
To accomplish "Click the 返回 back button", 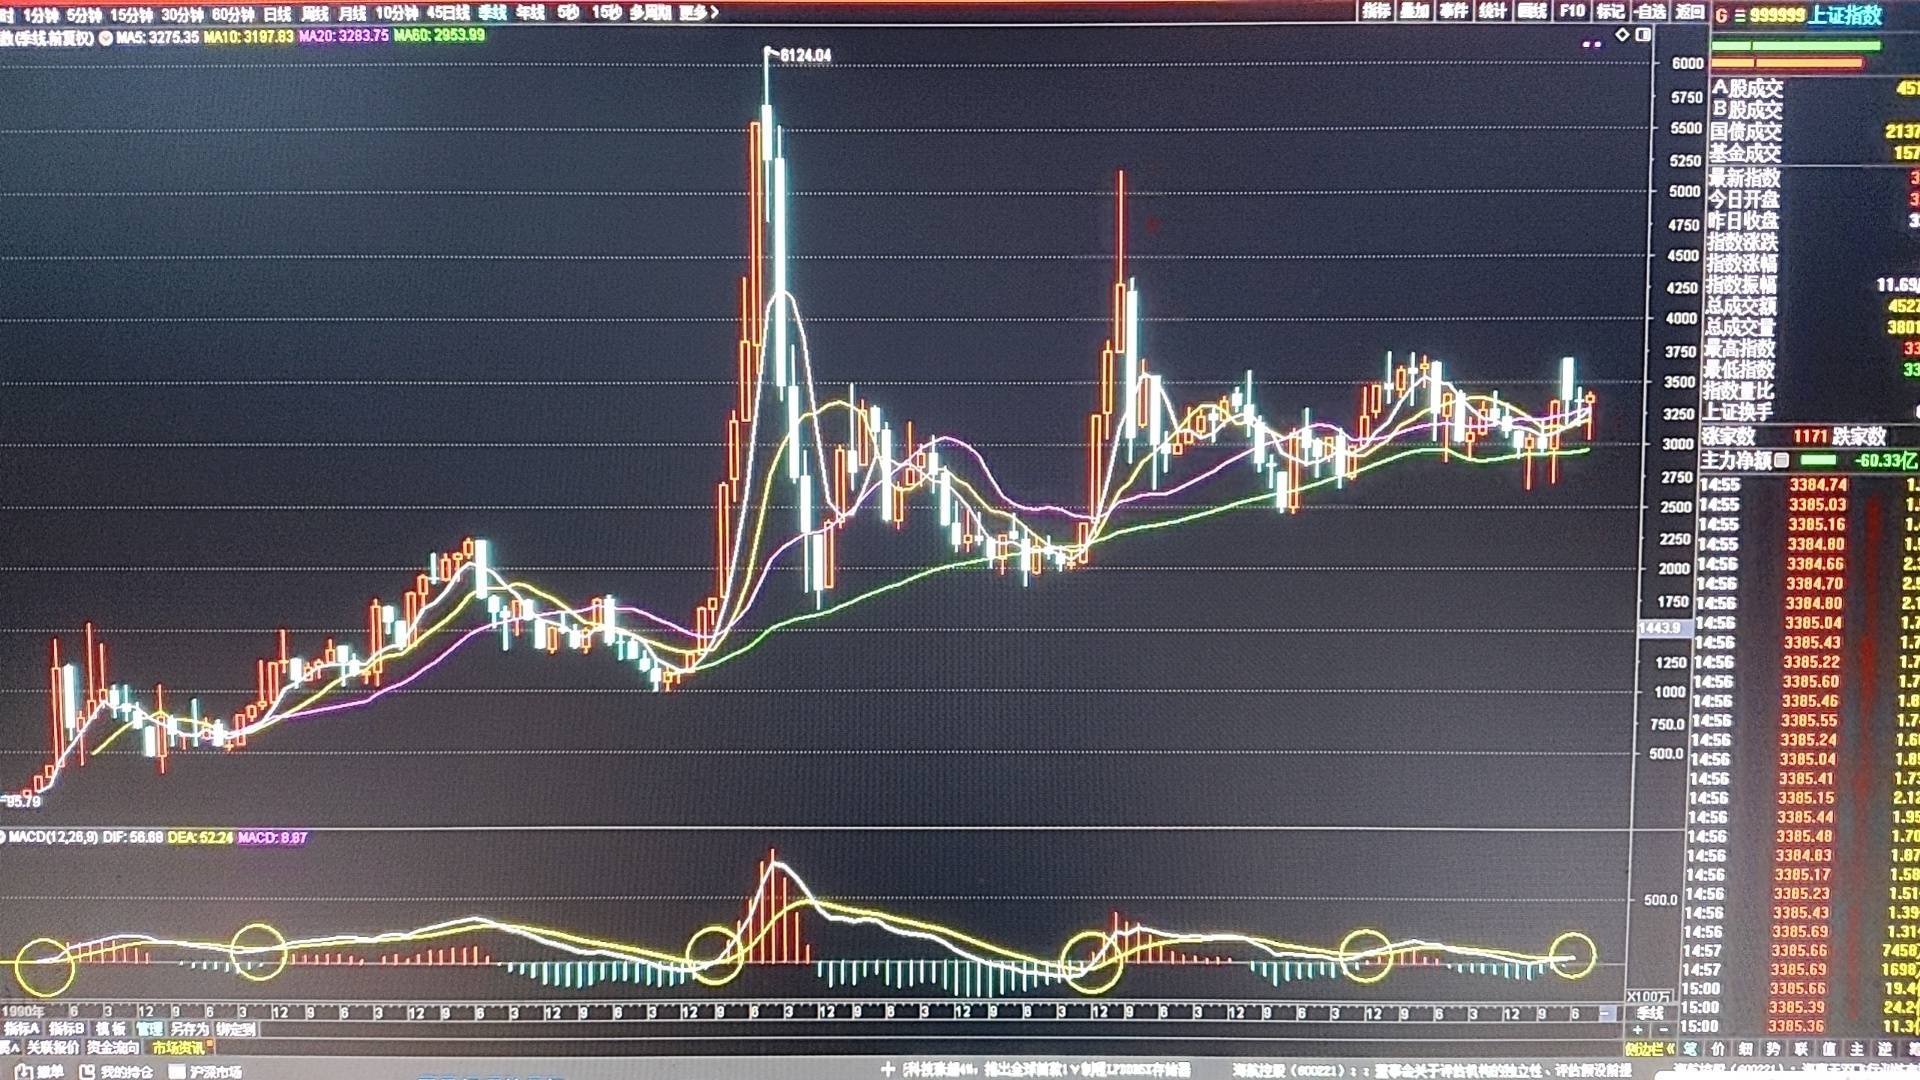I will pyautogui.click(x=1690, y=11).
